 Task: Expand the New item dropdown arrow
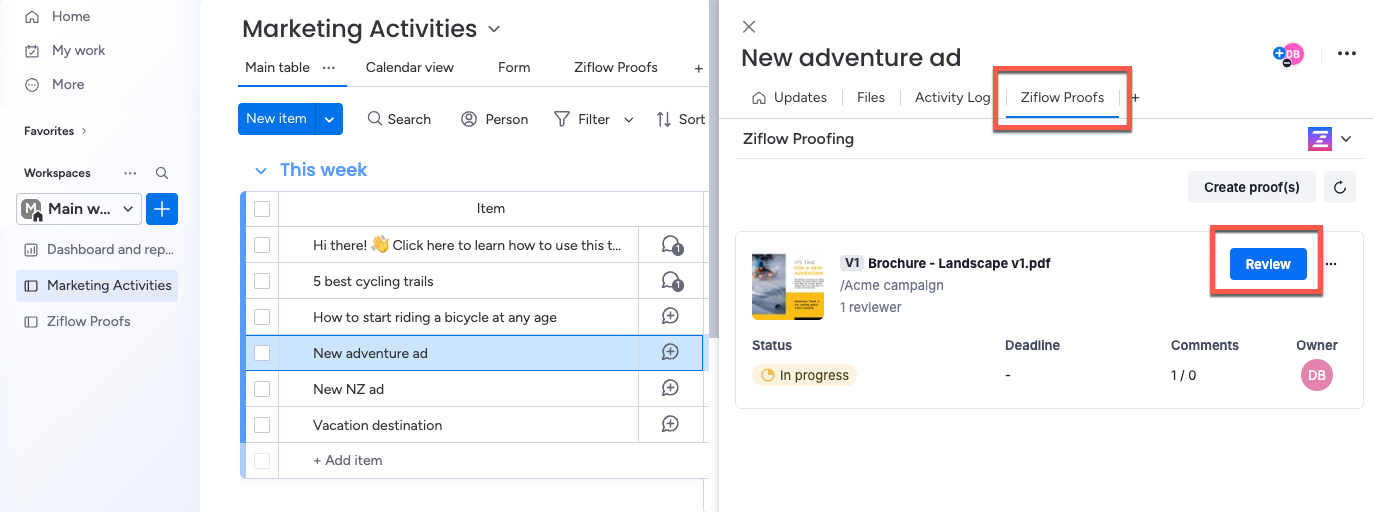(x=330, y=119)
